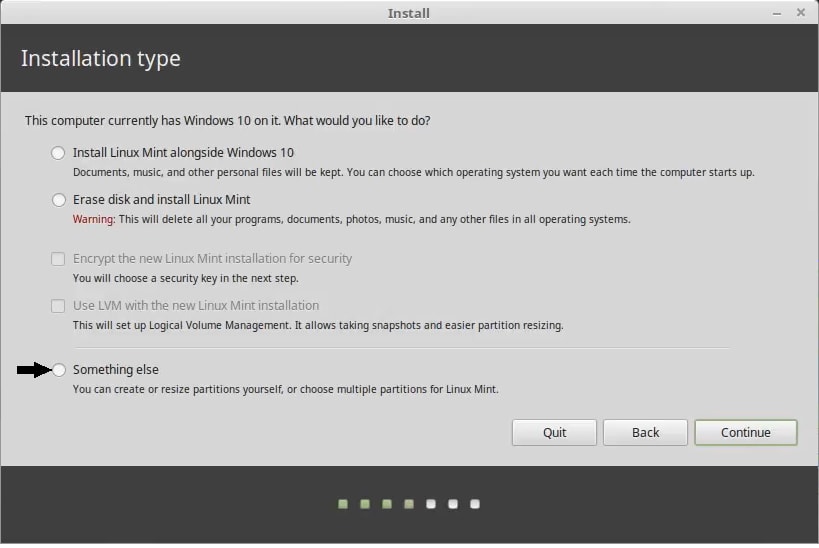
Task: Go Back to previous installer step
Action: point(646,433)
